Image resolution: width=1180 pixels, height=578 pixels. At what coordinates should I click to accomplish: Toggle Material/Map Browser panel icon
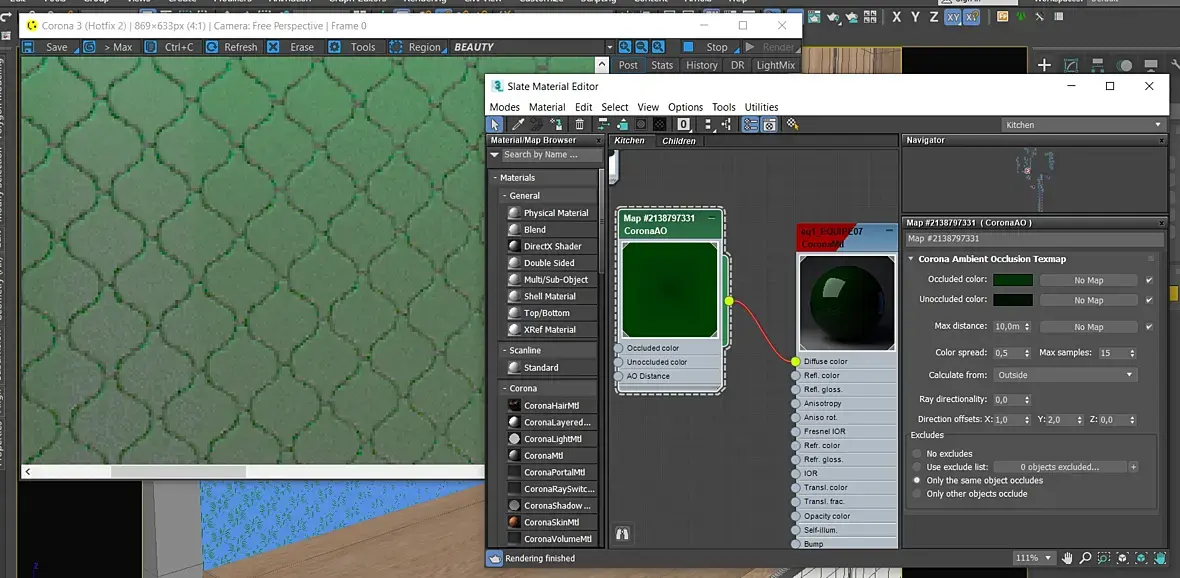coord(750,124)
